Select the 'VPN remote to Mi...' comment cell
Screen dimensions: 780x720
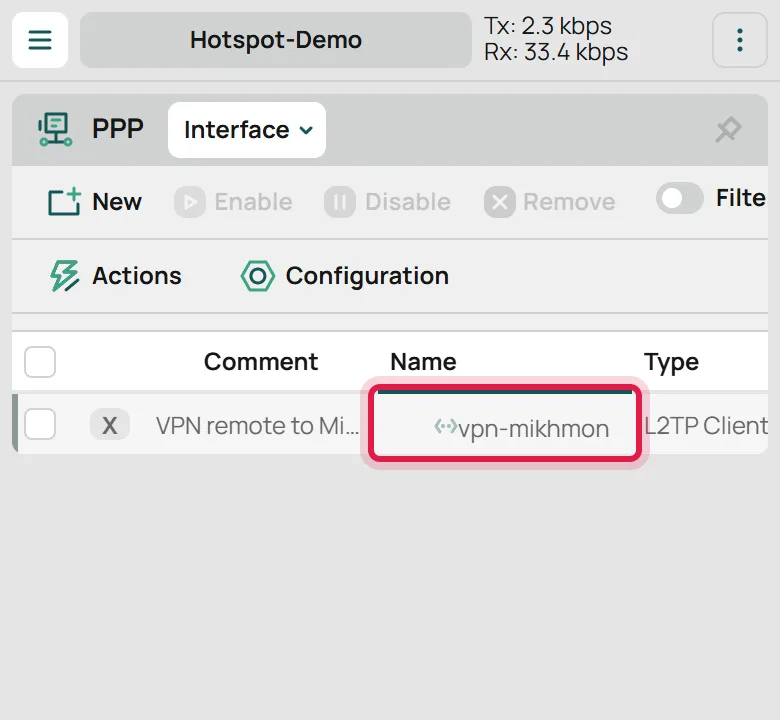(x=258, y=426)
